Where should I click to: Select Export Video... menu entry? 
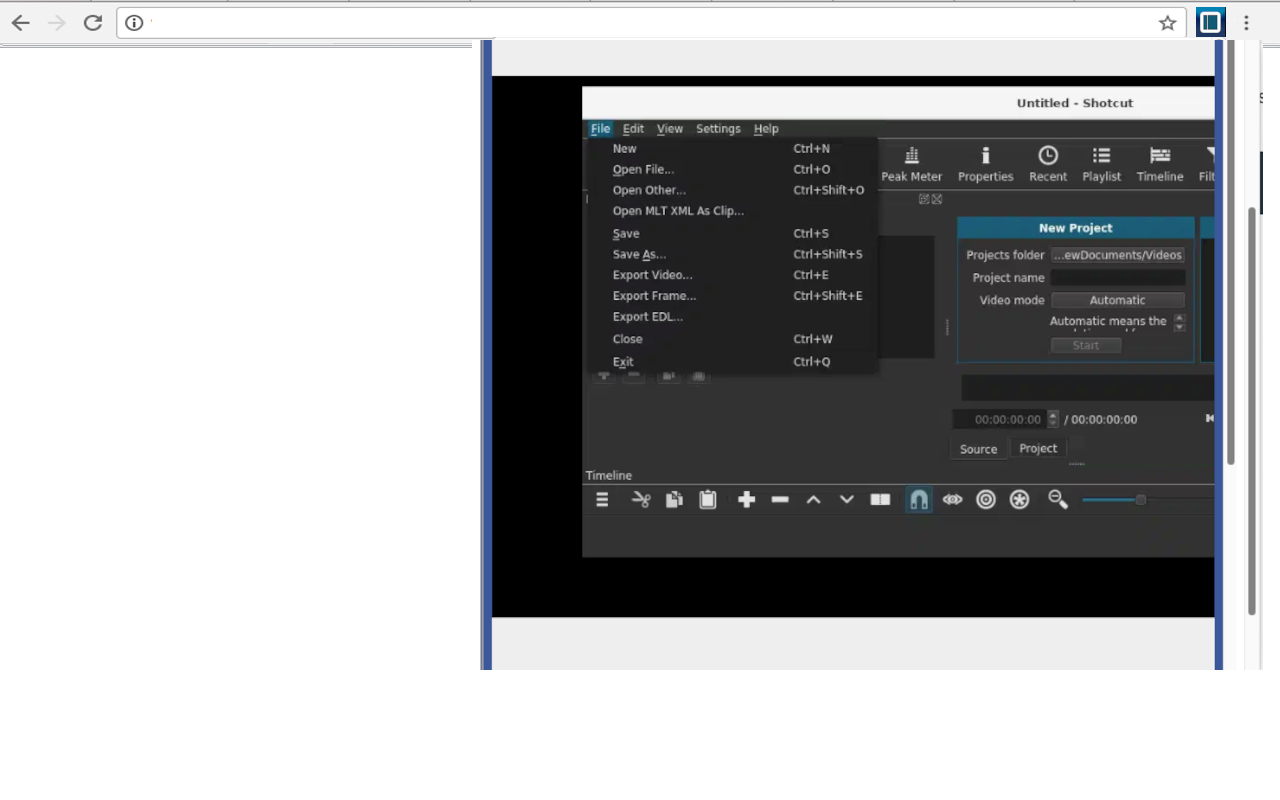click(x=732, y=275)
